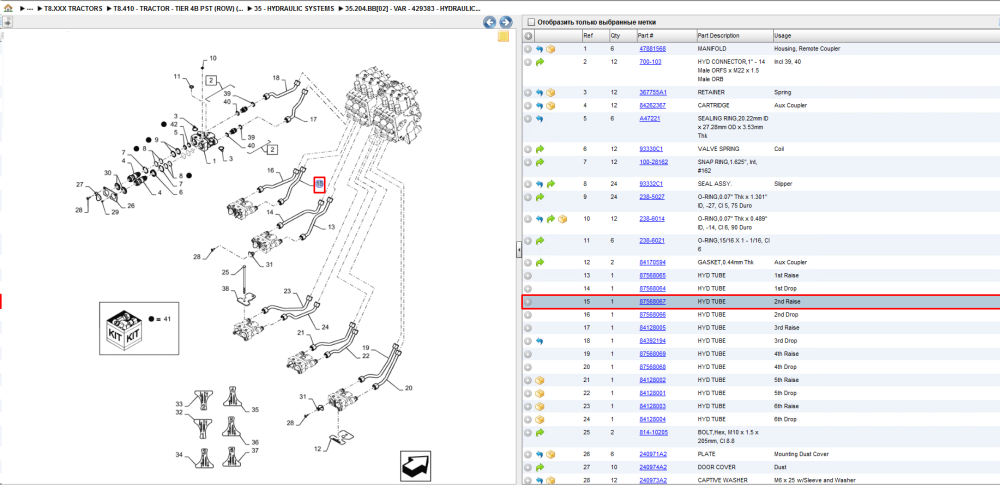This screenshot has height=485, width=1000.
Task: Open T8.410 TRACTOR TIER 4B breadcrumb
Action: [x=178, y=8]
